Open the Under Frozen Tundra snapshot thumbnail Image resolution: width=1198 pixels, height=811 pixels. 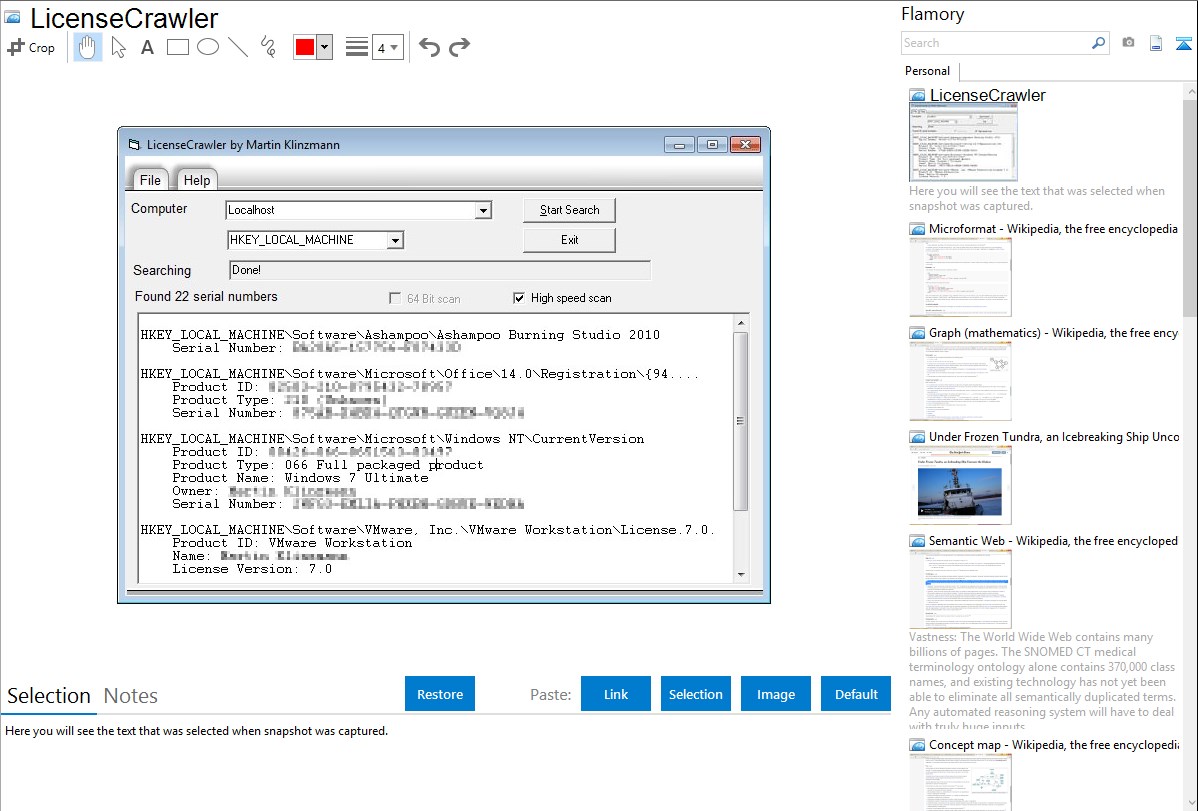tap(960, 484)
